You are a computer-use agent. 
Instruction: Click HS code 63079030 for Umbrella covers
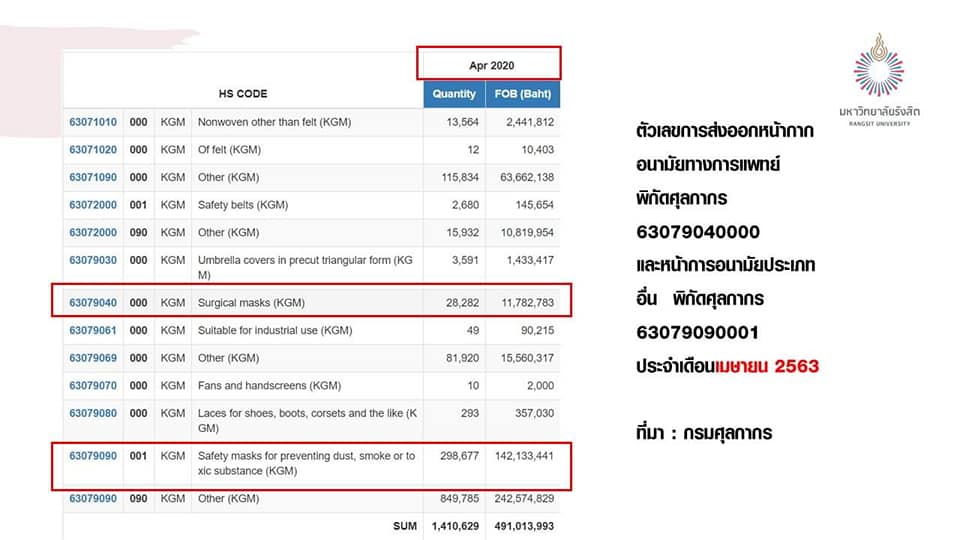(x=93, y=260)
